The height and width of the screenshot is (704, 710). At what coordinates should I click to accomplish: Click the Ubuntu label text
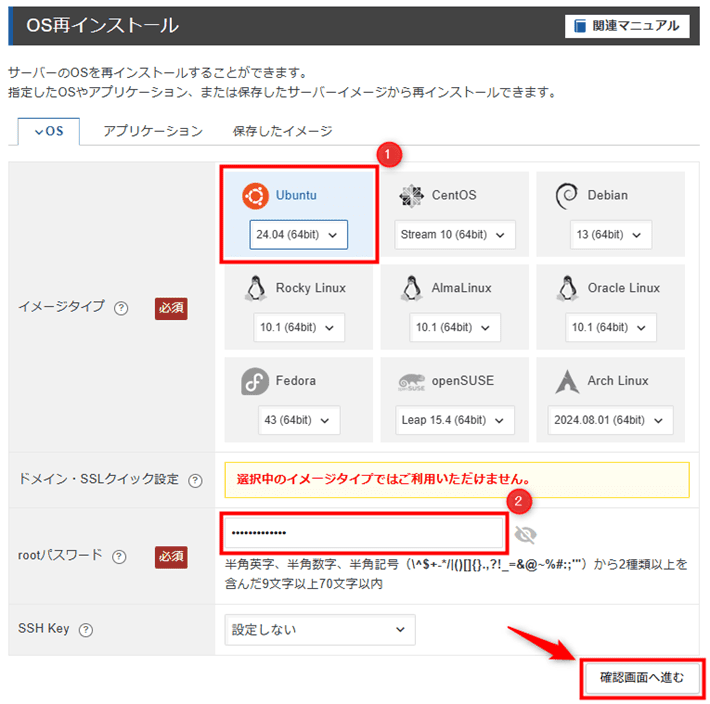point(296,196)
